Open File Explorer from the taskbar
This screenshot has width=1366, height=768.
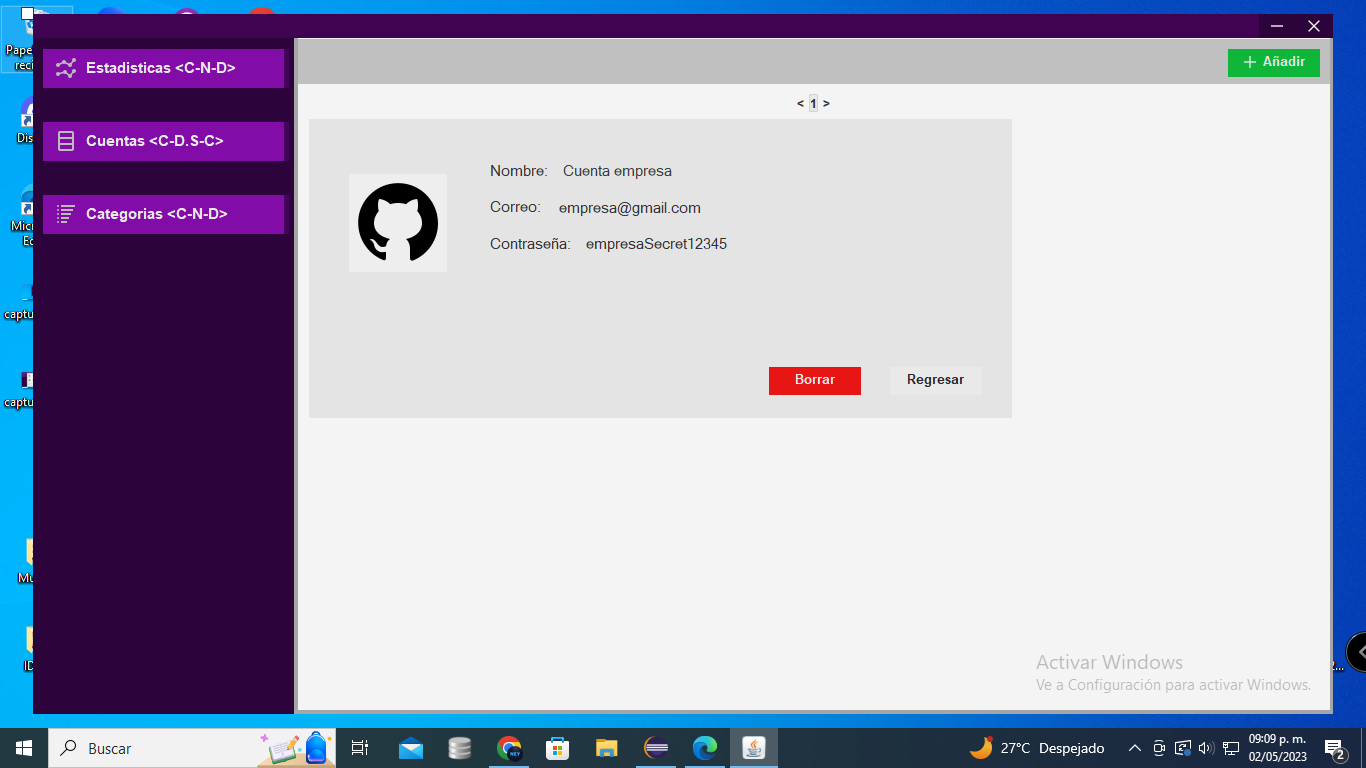point(607,748)
